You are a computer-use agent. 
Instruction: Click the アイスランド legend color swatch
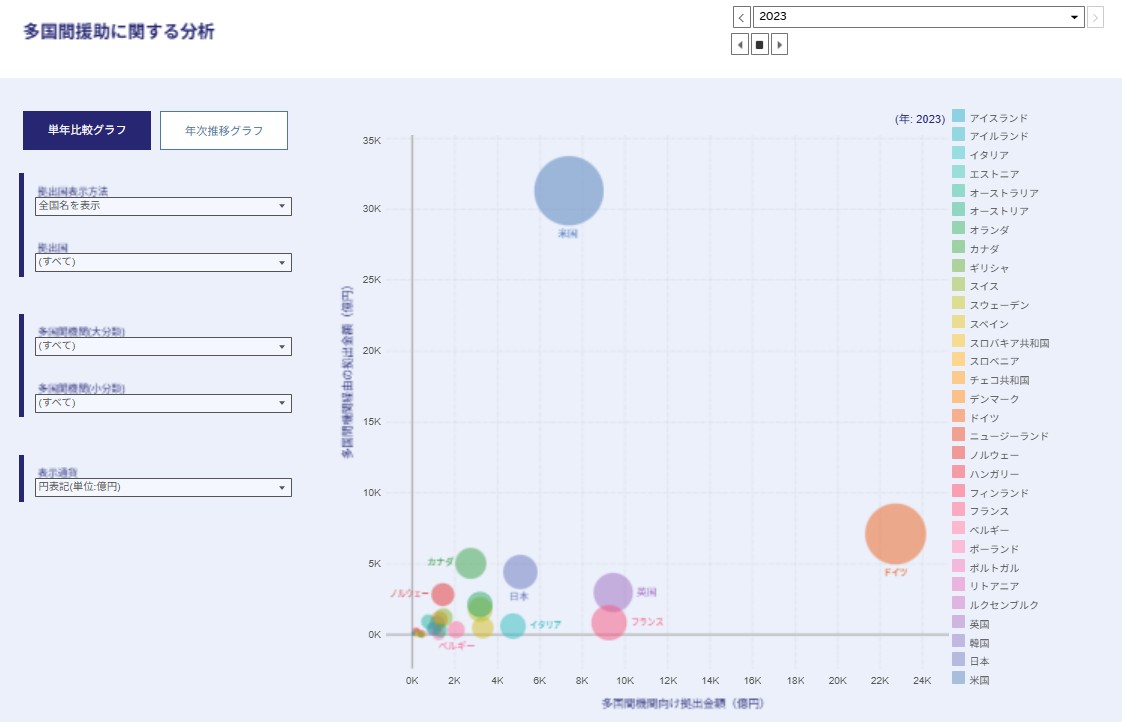click(x=958, y=117)
